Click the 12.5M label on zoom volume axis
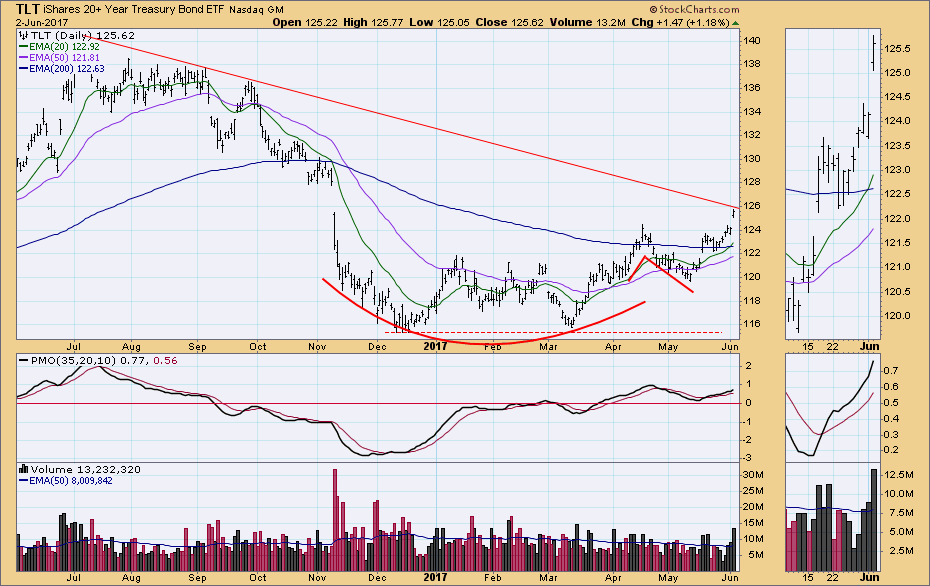Screen dimensions: 930x586 coord(900,474)
